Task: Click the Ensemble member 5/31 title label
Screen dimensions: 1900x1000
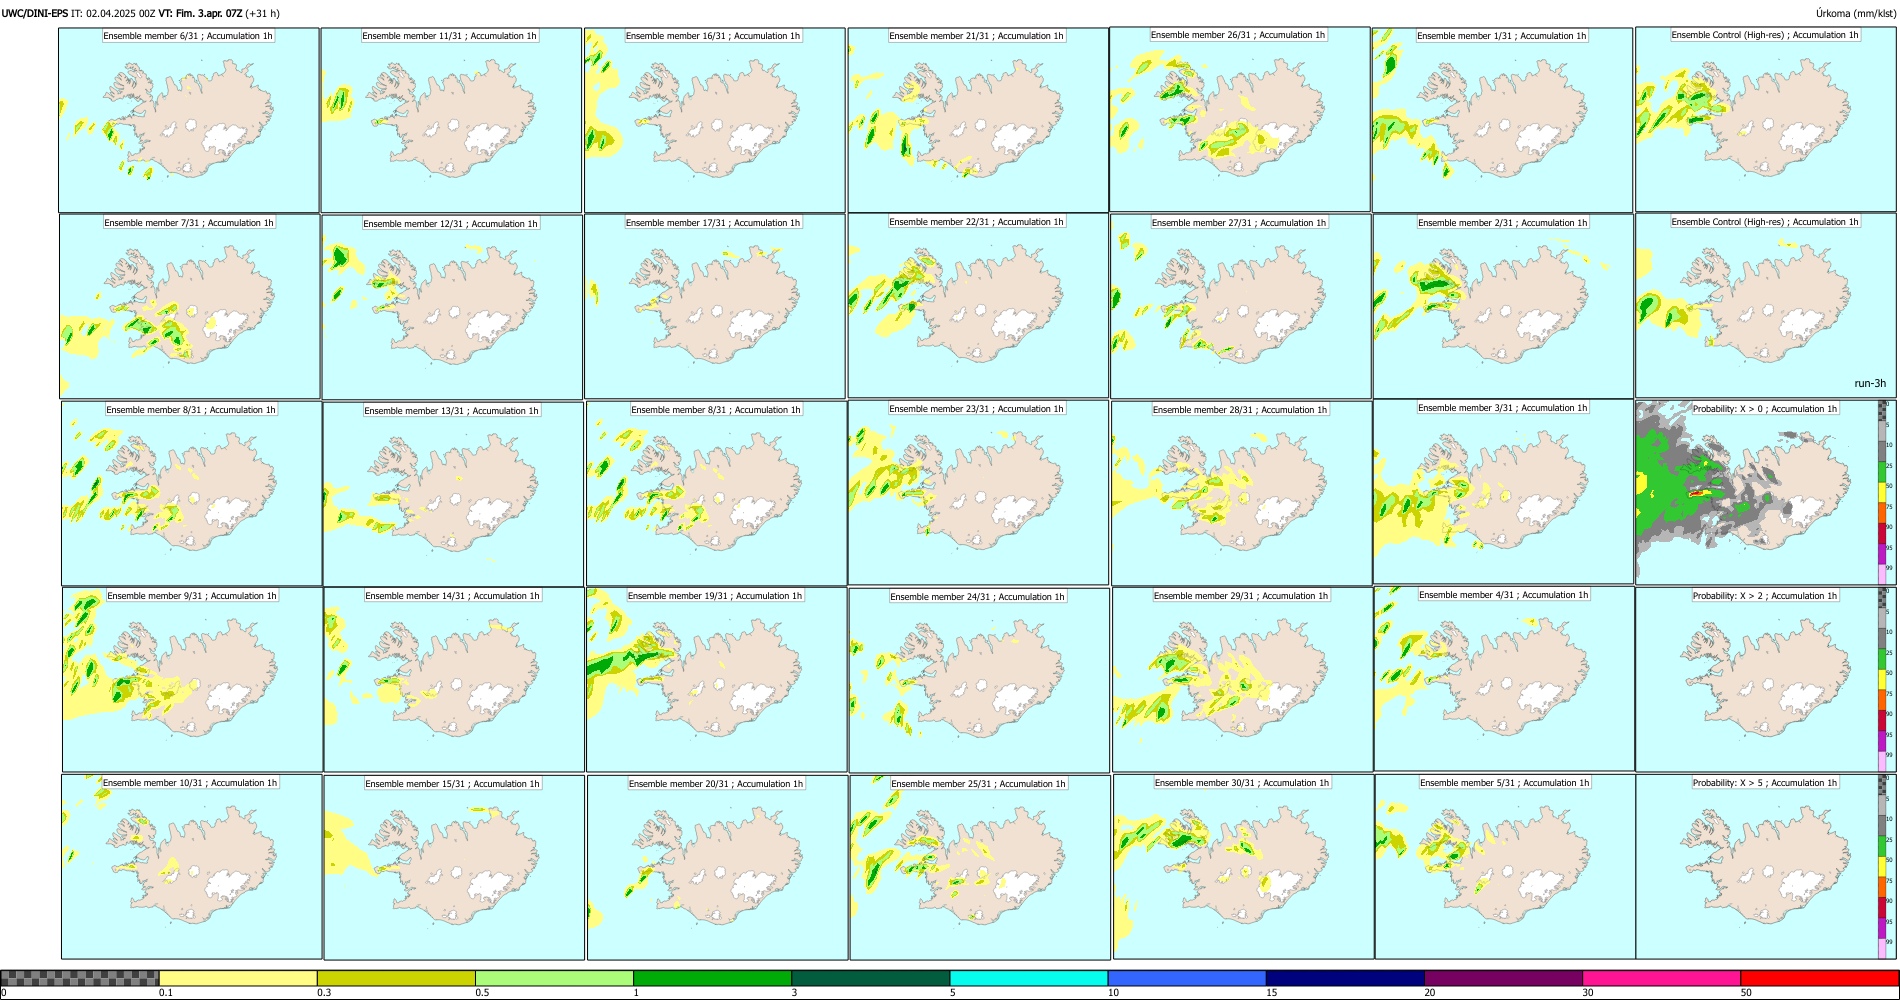Action: coord(1504,783)
